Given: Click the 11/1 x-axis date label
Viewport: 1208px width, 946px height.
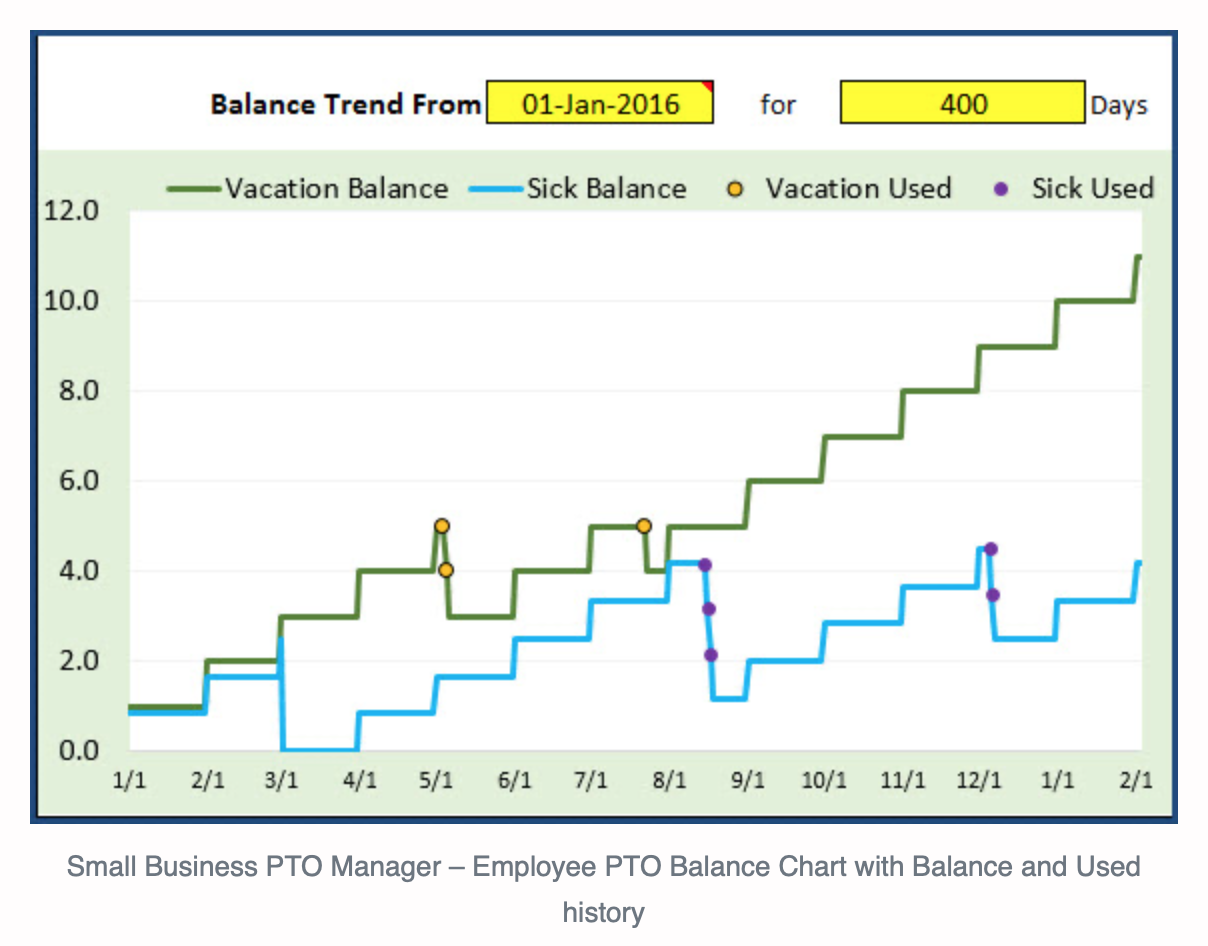Looking at the screenshot, I should point(902,781).
